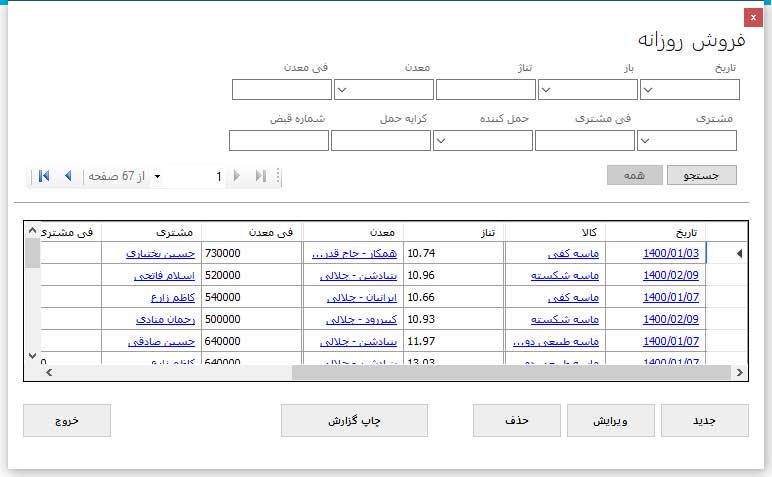
Task: Click the شماره قبض input field
Action: [x=279, y=140]
